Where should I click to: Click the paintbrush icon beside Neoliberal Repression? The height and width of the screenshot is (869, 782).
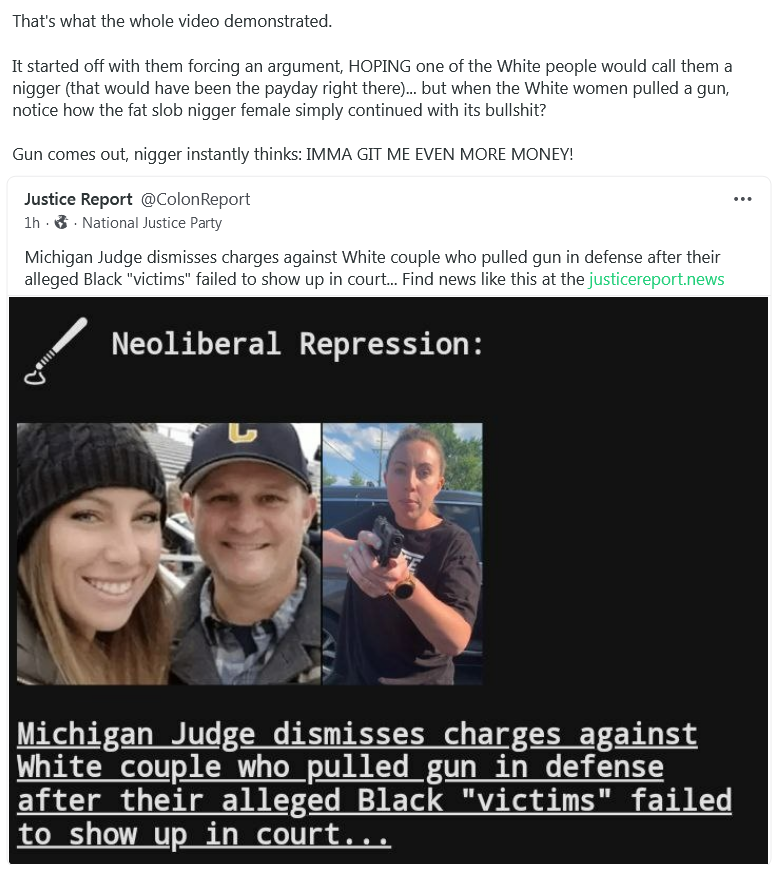tap(55, 351)
